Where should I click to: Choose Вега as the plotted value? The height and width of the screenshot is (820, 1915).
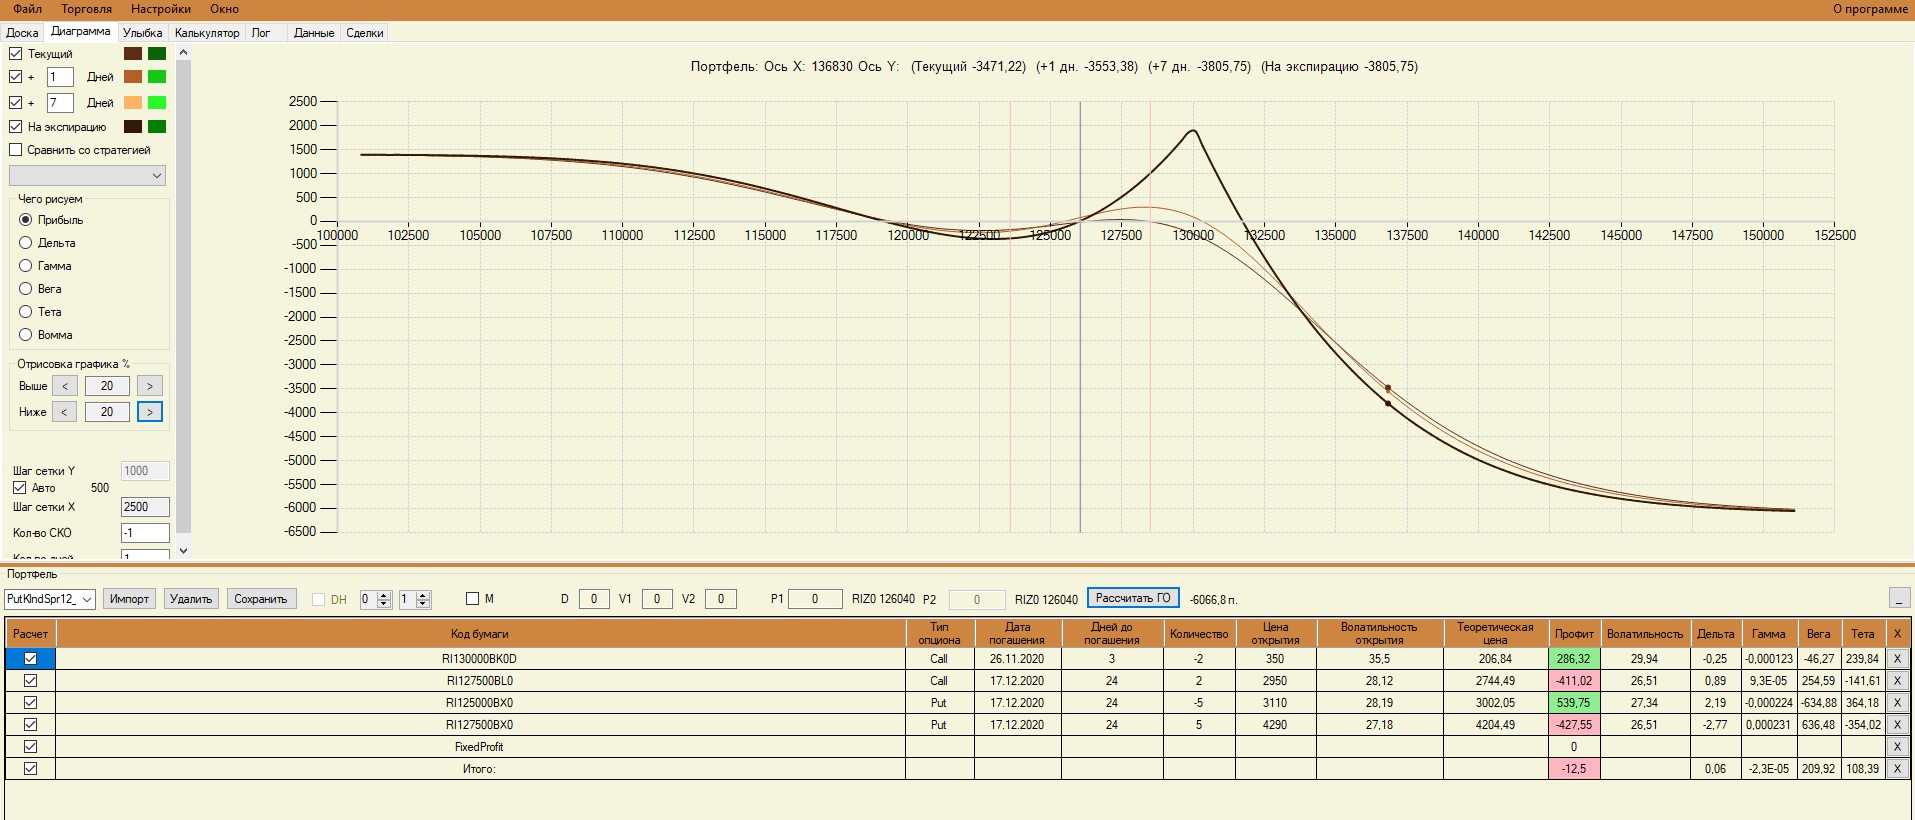26,289
